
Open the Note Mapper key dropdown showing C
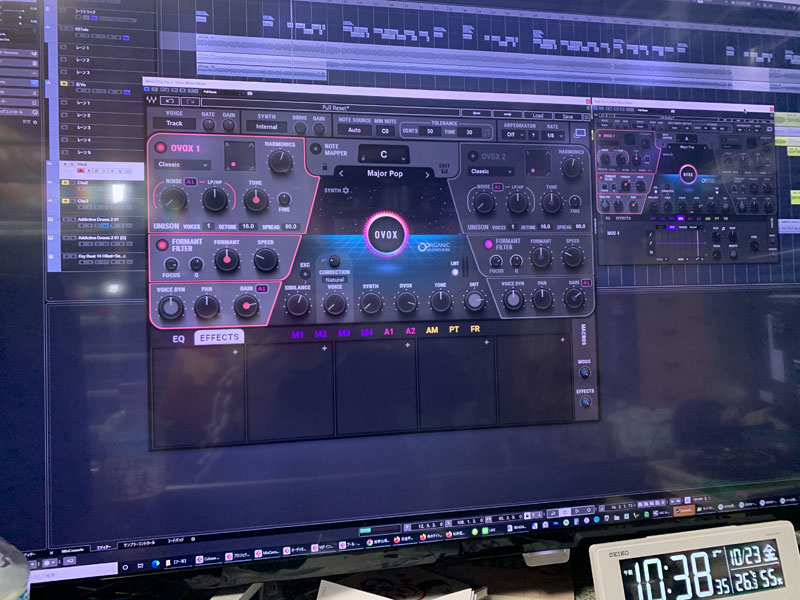(383, 155)
